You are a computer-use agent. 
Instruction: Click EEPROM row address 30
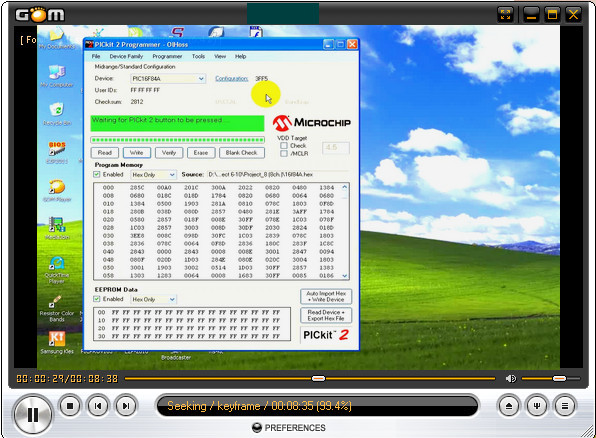(101, 336)
